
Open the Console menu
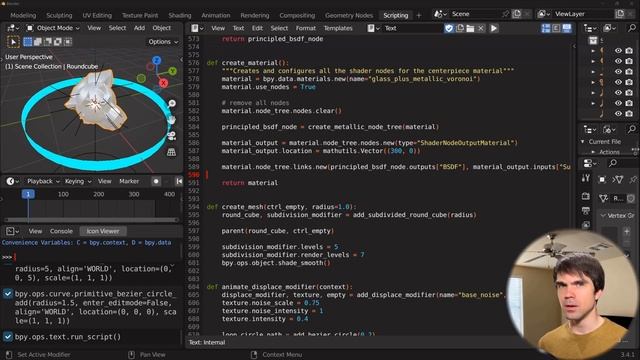(x=61, y=231)
